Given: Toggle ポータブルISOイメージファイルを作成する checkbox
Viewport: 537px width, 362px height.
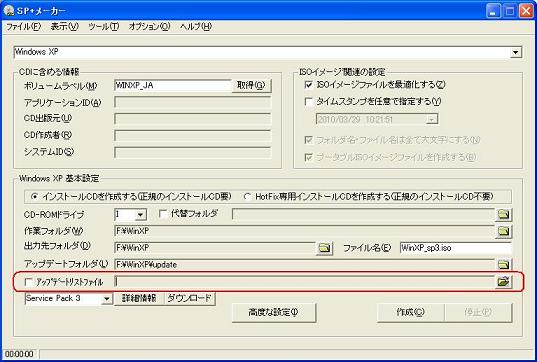Looking at the screenshot, I should (309, 157).
